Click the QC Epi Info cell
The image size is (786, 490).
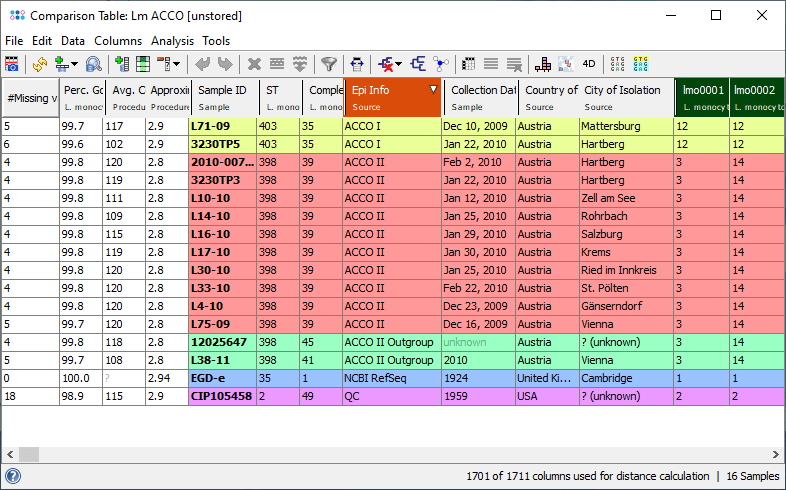click(391, 396)
